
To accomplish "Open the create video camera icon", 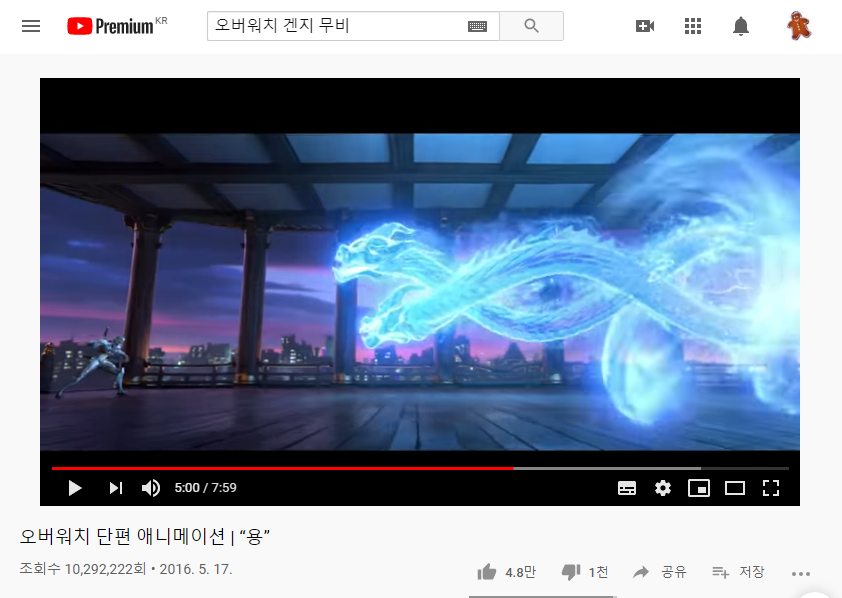I will [644, 26].
